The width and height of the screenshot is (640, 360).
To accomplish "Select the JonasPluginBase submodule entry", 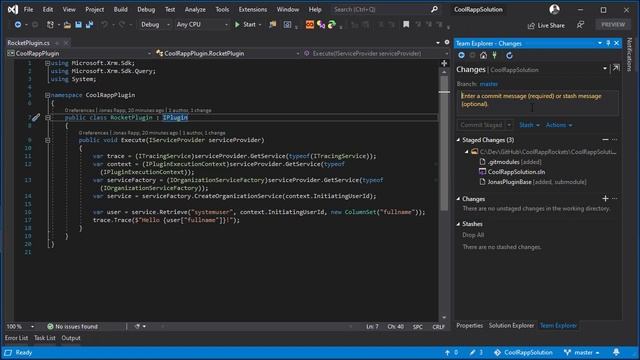I will click(533, 182).
